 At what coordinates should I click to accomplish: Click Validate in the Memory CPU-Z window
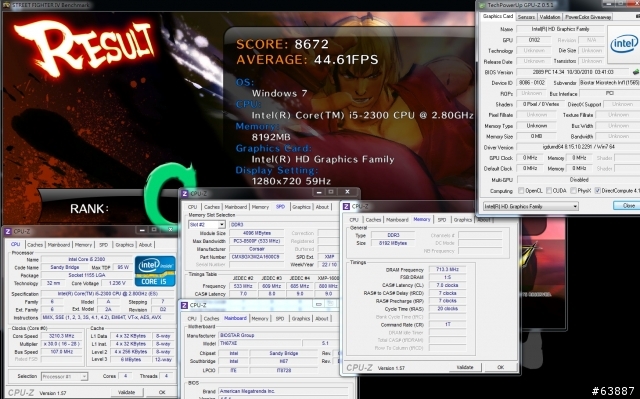(464, 367)
